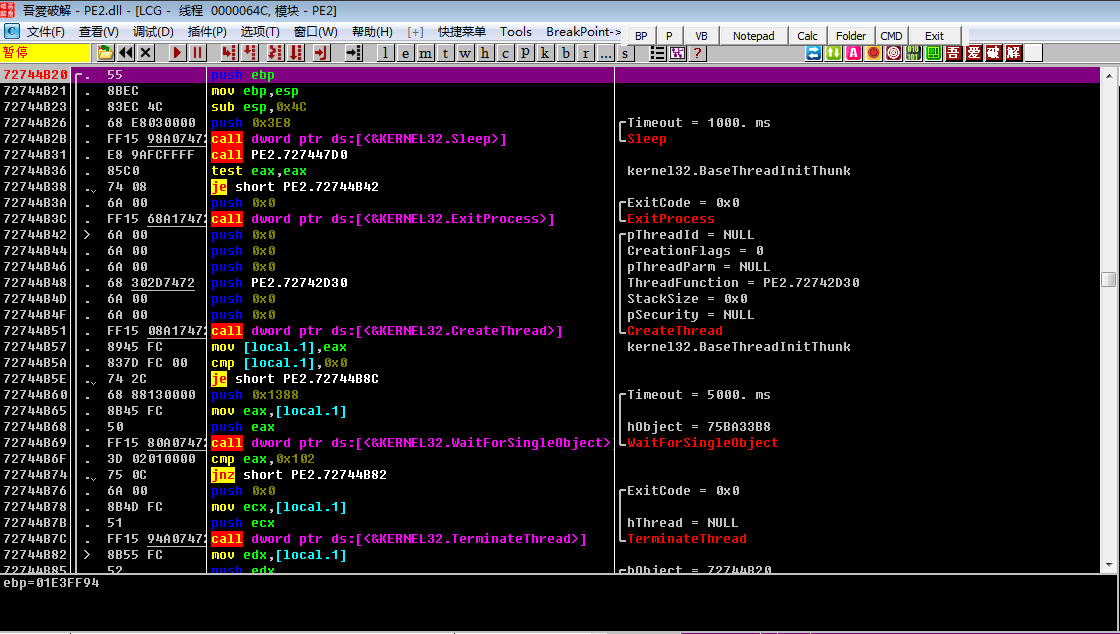Click the Trace Over toolbar icon

pyautogui.click(x=296, y=53)
